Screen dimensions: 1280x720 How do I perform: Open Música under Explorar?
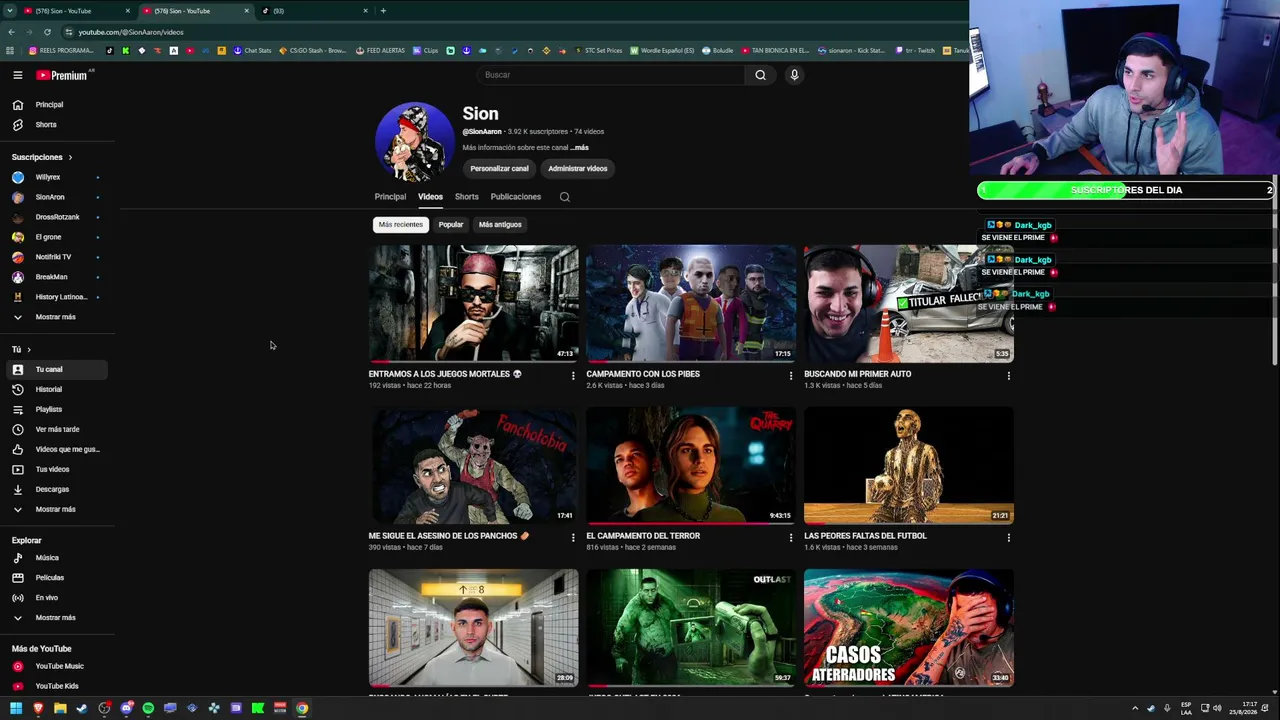56,558
